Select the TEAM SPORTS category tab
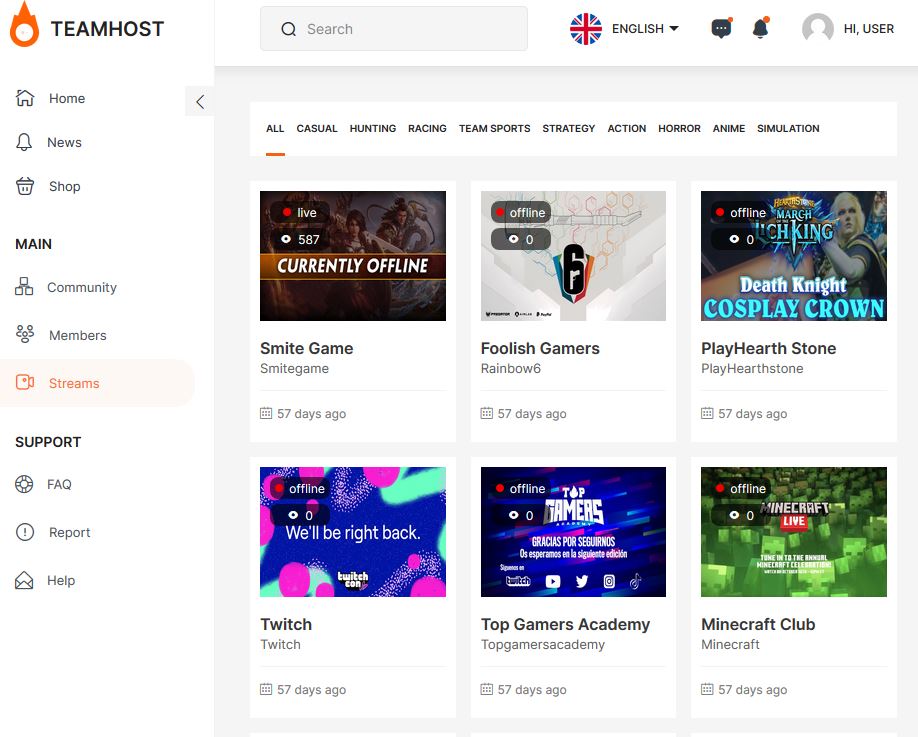Image resolution: width=918 pixels, height=737 pixels. coord(495,128)
